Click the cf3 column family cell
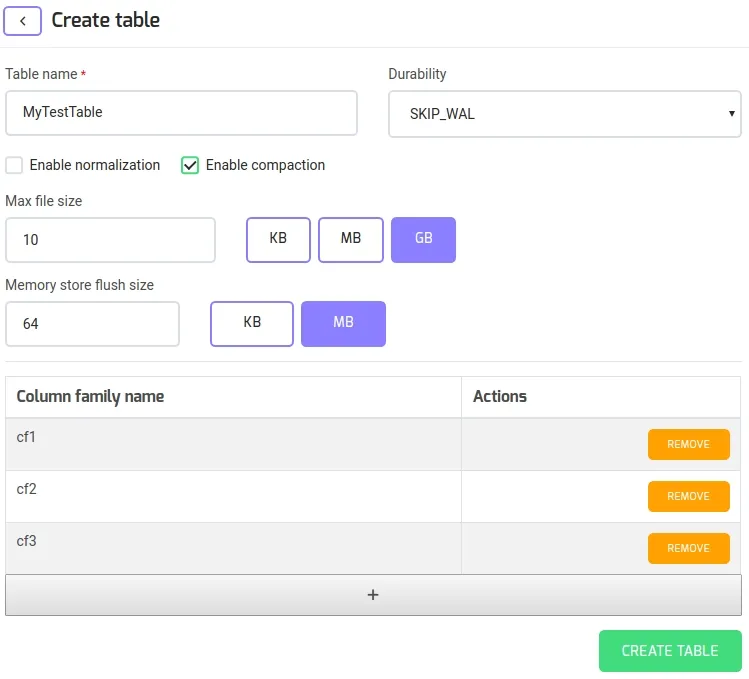 tap(233, 548)
